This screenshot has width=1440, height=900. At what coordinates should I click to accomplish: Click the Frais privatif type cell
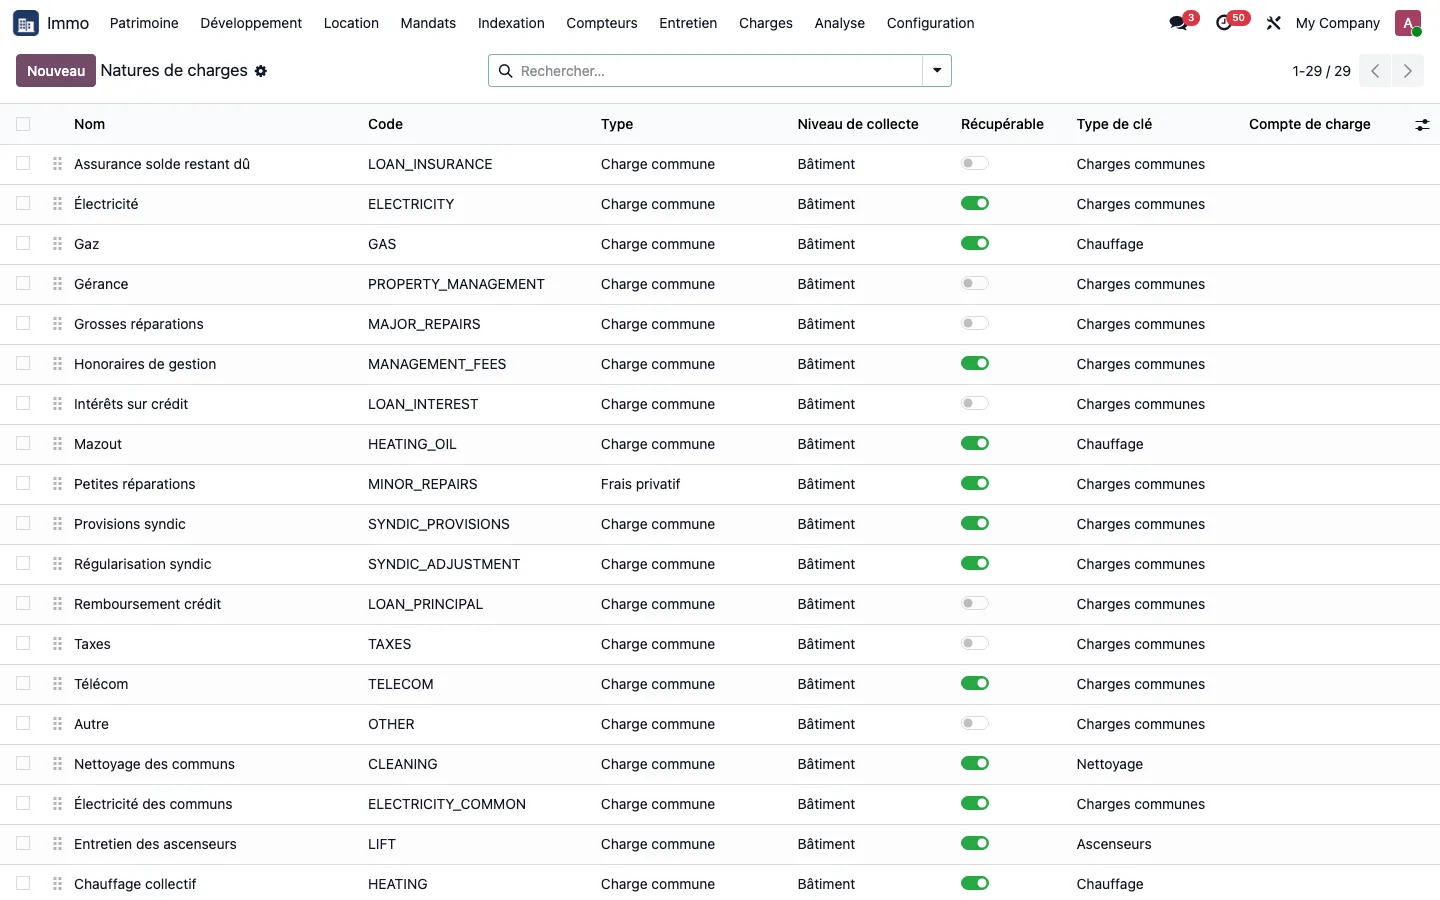[x=640, y=484]
